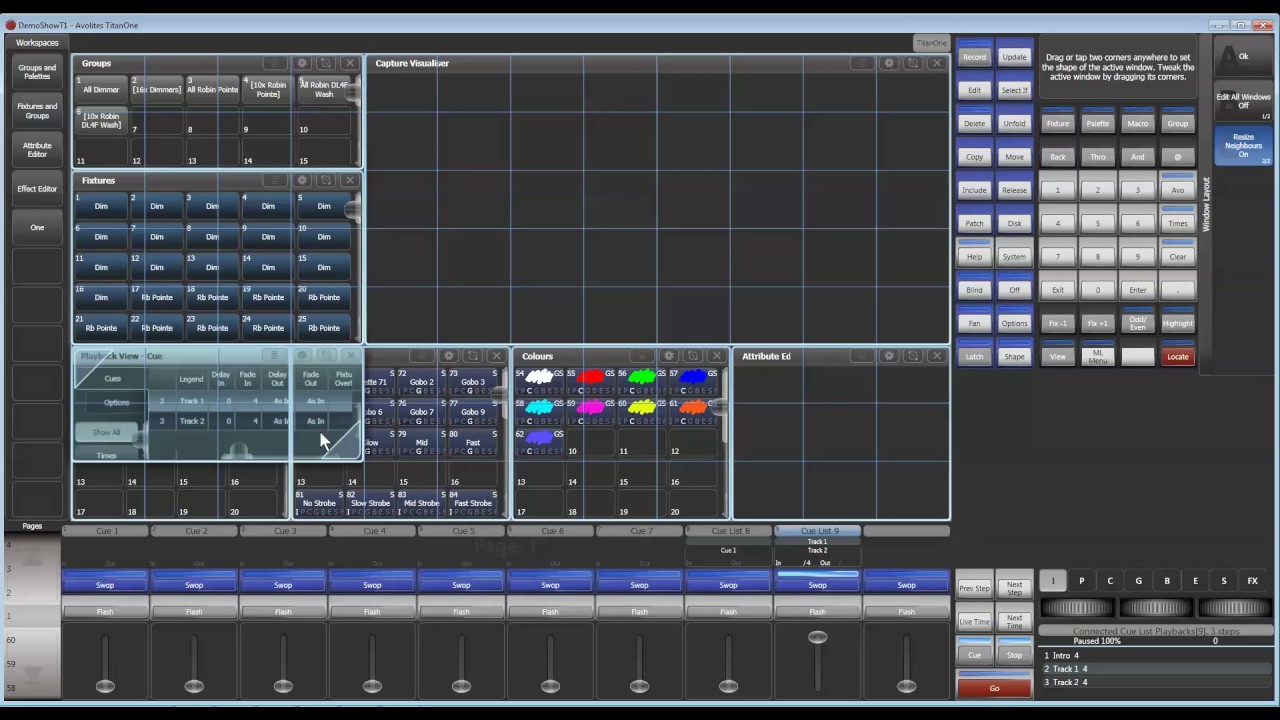Image resolution: width=1280 pixels, height=720 pixels.
Task: Click the Cue List 9 playback fader
Action: click(817, 638)
